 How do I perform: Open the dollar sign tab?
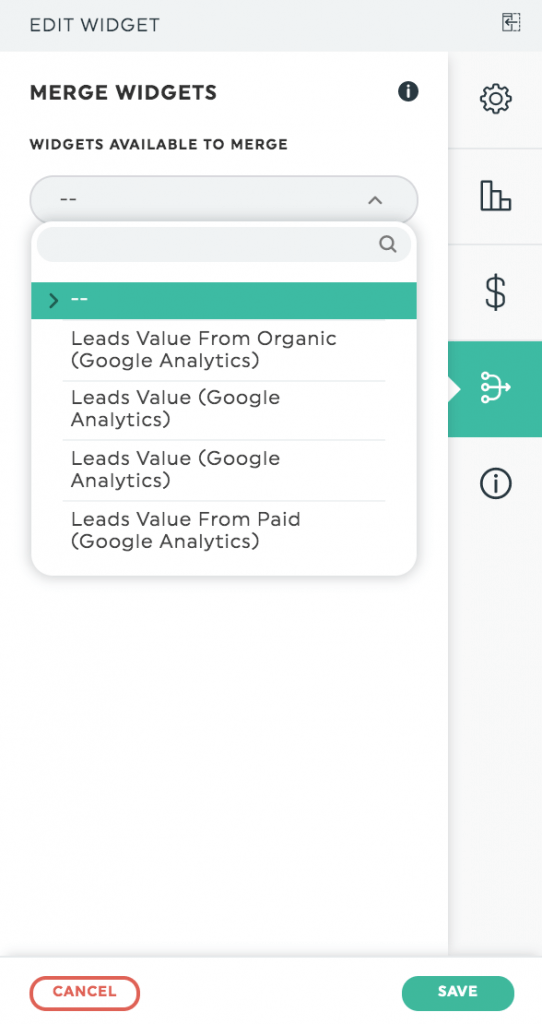pos(496,292)
